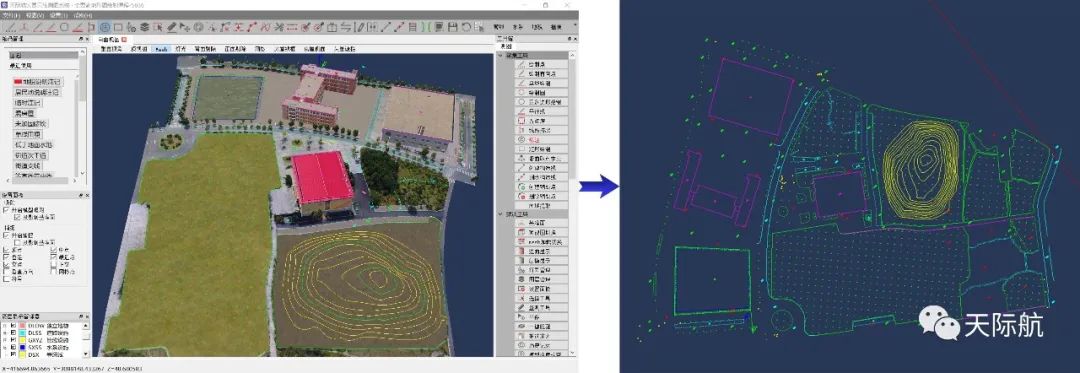Click the save floppy disk toolbar icon
The width and height of the screenshot is (1080, 373).
point(453,28)
